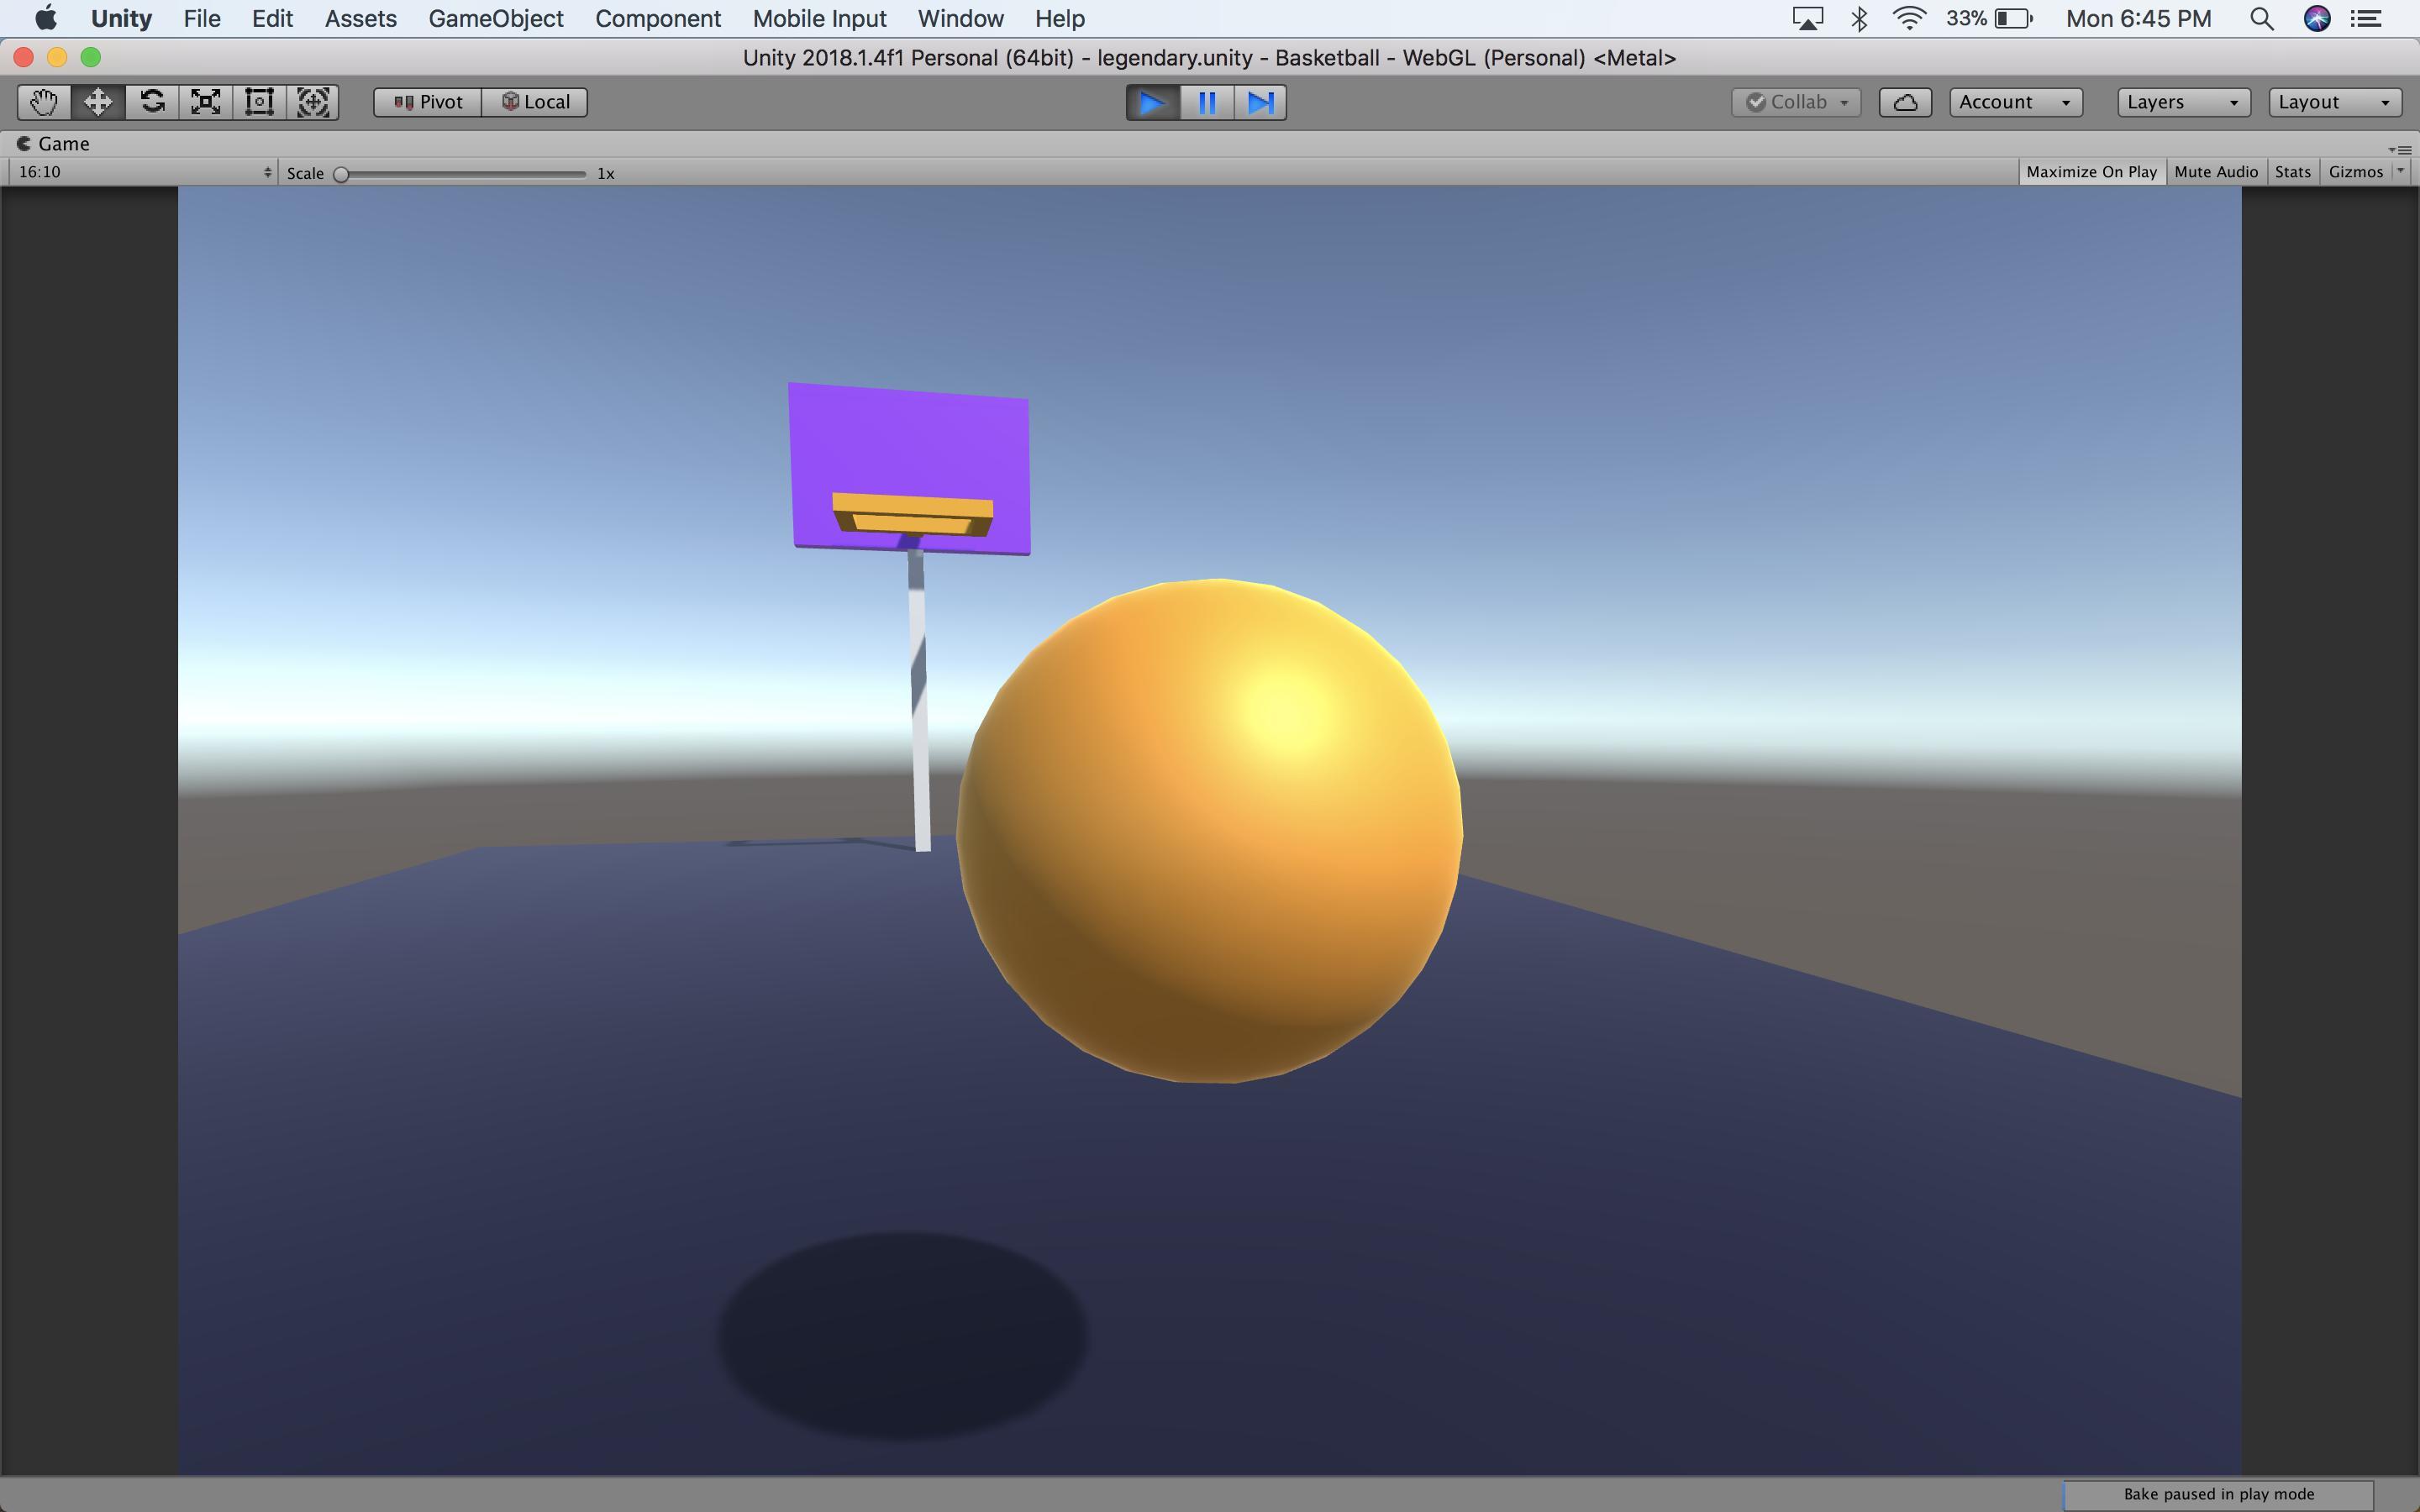The height and width of the screenshot is (1512, 2420).
Task: Open the Unity application menu
Action: click(121, 18)
